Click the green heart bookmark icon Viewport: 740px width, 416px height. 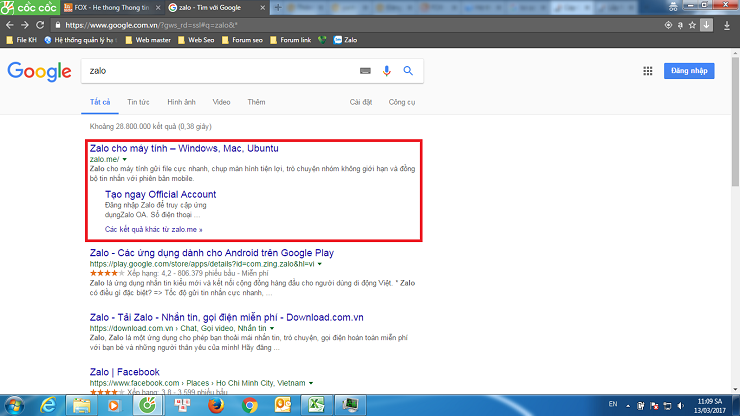coord(322,40)
